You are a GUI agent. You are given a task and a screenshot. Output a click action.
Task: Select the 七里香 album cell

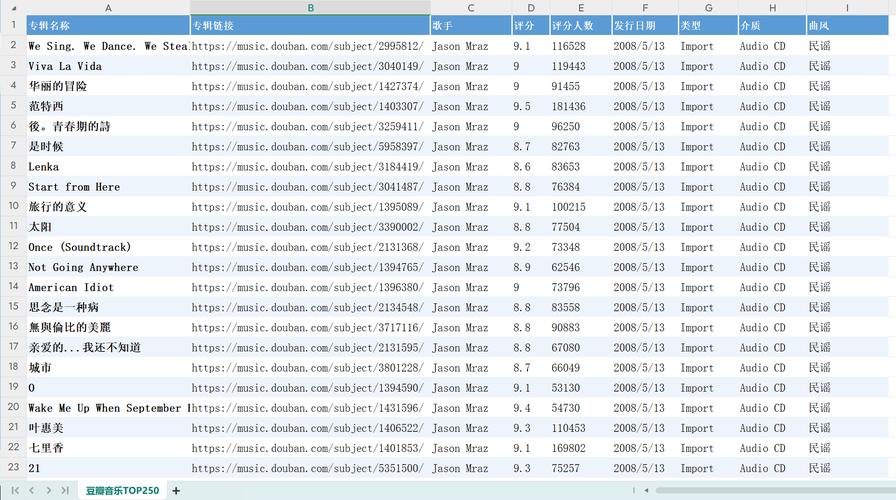(108, 448)
